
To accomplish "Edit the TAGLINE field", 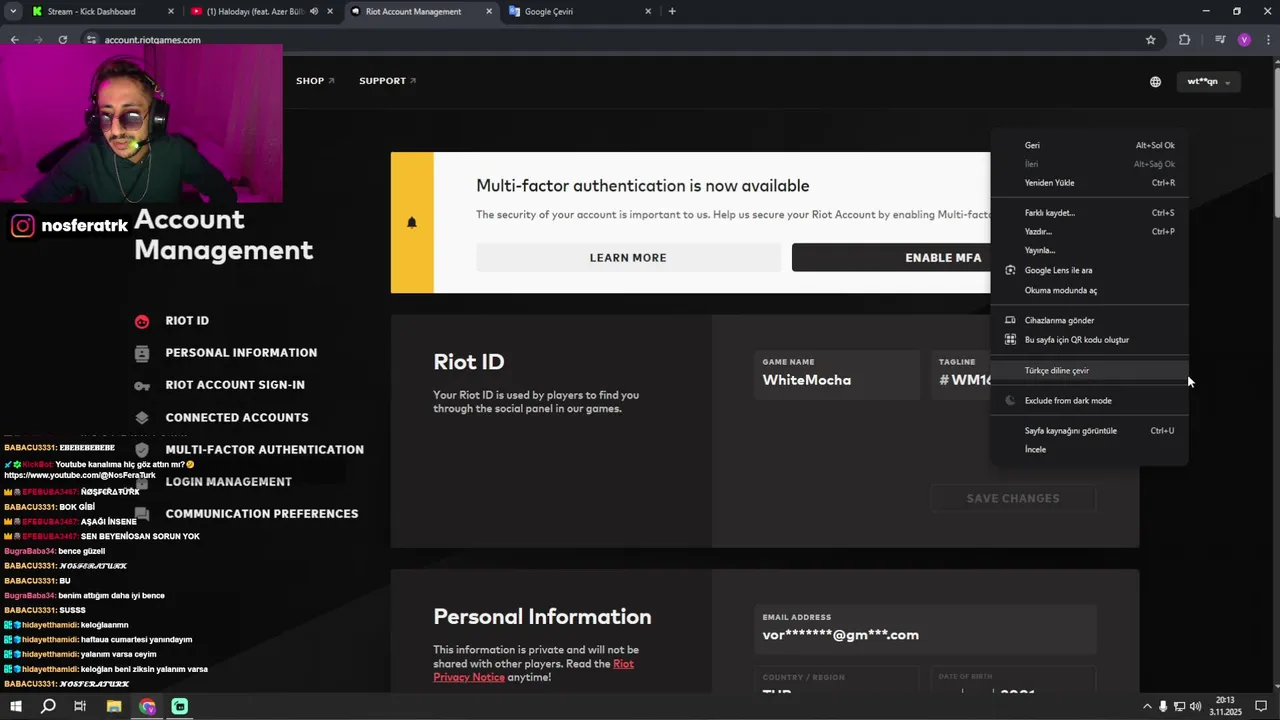I will coord(960,374).
